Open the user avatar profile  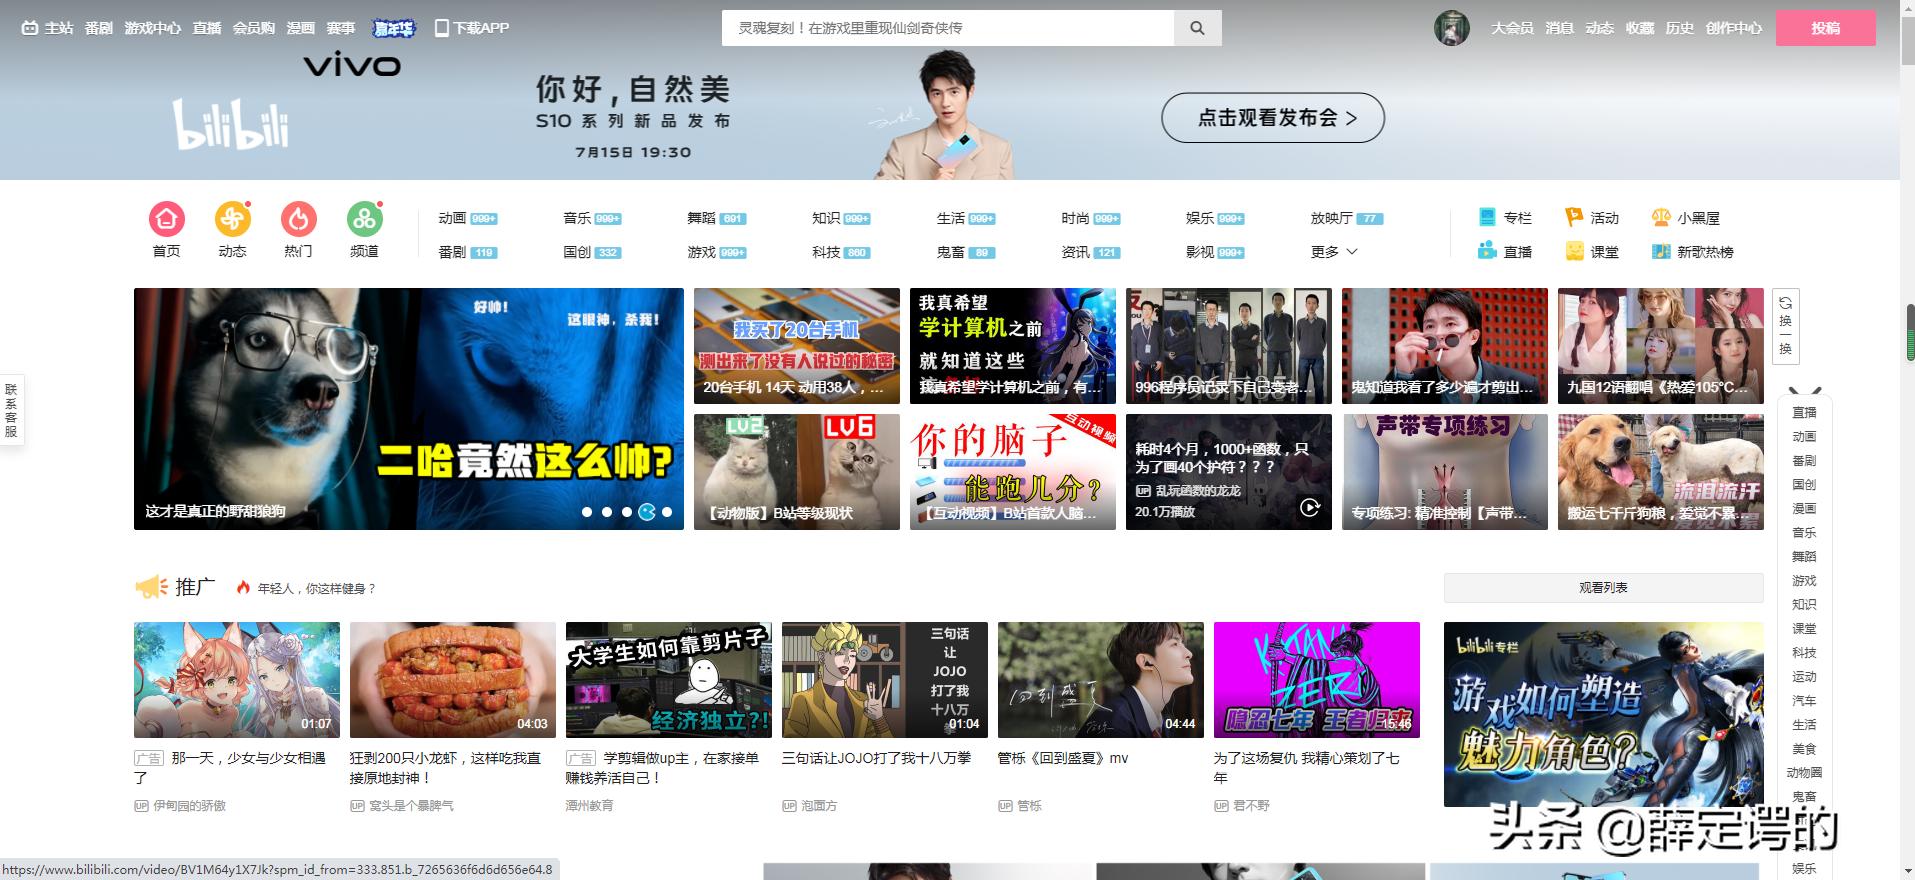click(x=1451, y=28)
